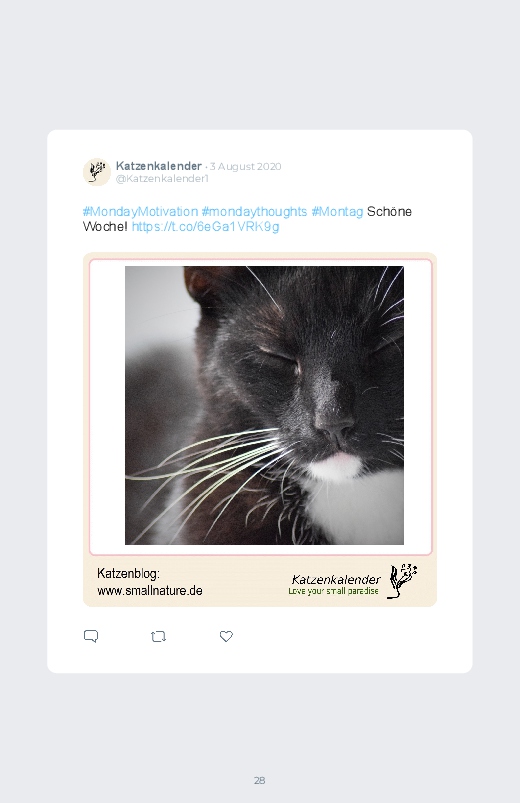Click the reply speech bubble icon
Screen dimensions: 520x803
click(x=91, y=636)
